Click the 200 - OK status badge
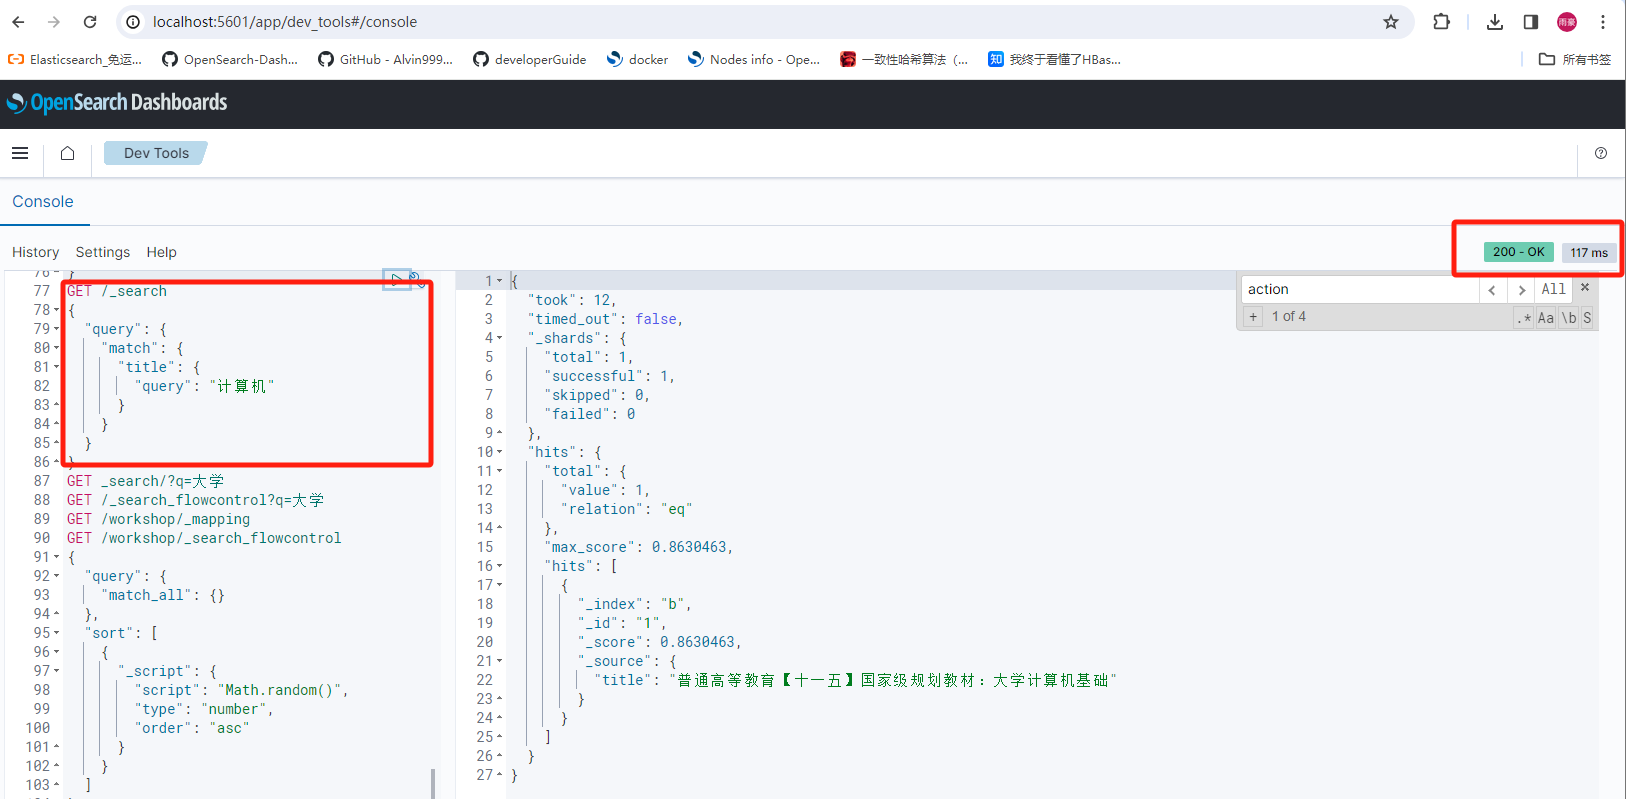This screenshot has height=799, width=1626. (1519, 252)
